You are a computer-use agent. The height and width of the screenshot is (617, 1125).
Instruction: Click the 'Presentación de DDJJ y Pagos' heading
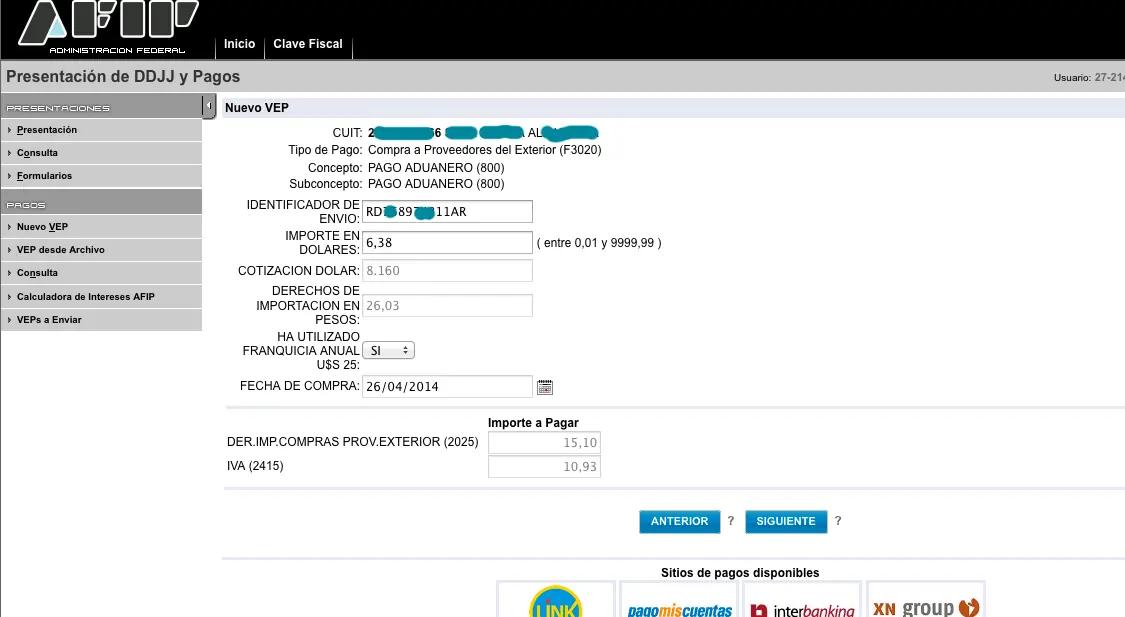click(123, 77)
